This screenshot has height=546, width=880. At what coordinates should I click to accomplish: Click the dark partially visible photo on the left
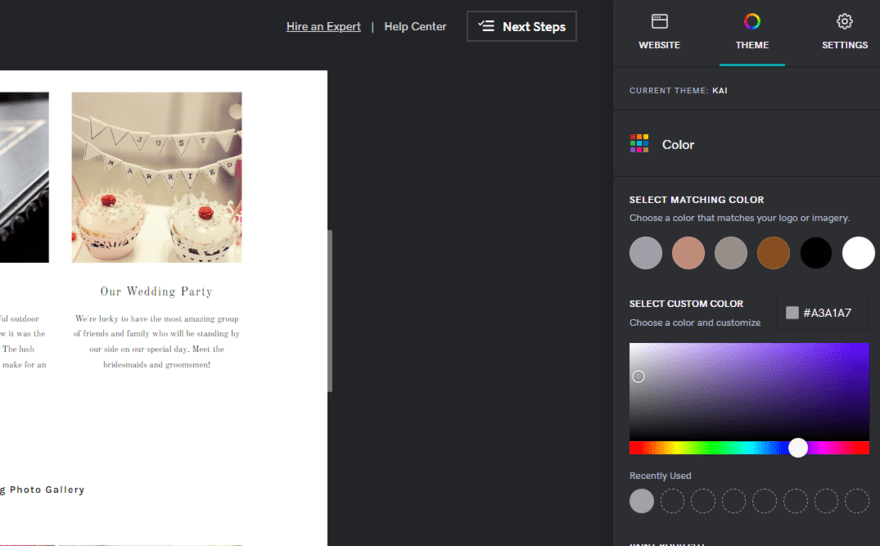coord(24,177)
